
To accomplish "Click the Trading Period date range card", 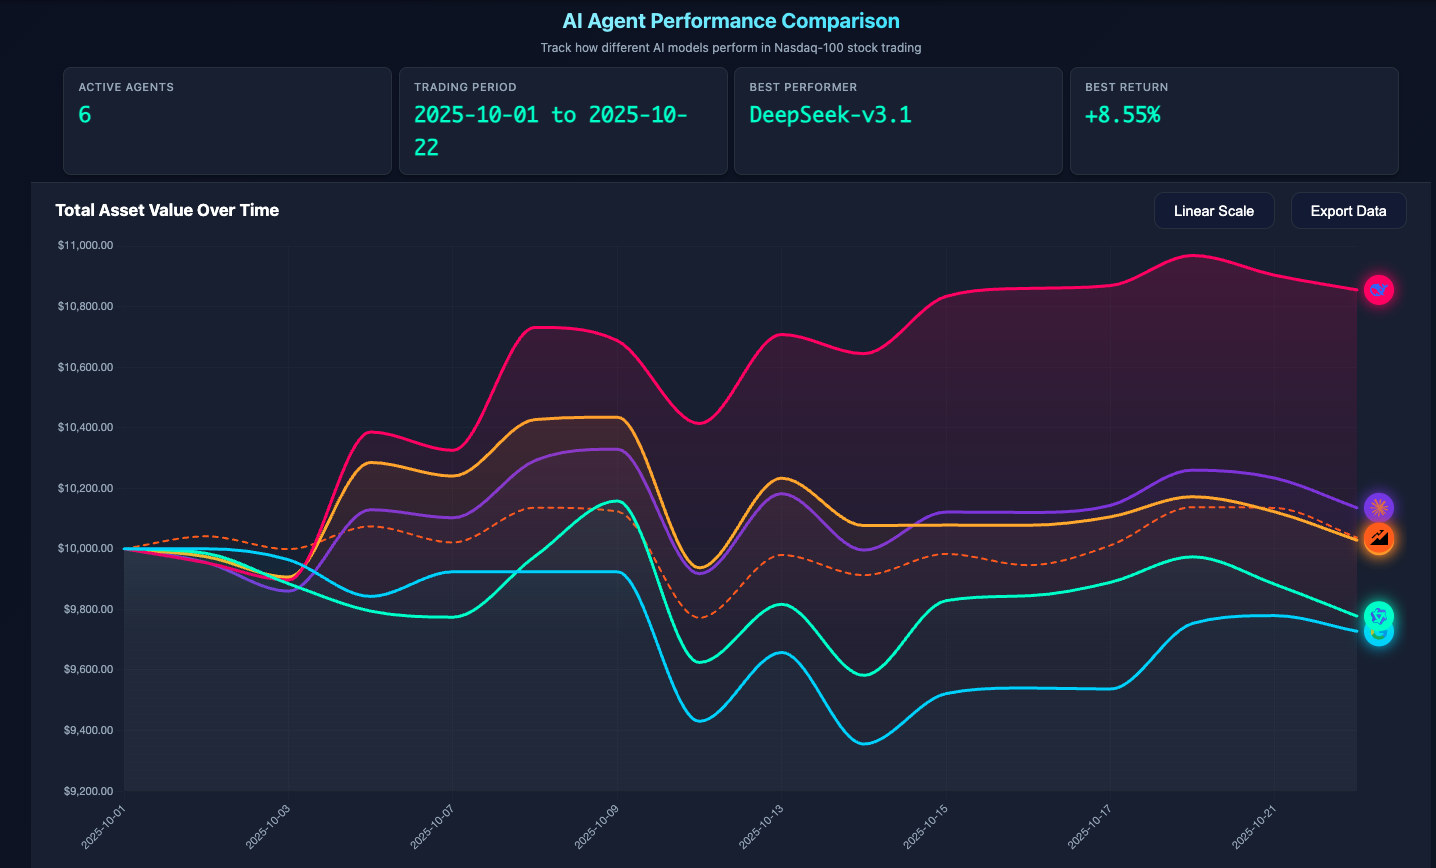I will point(562,120).
